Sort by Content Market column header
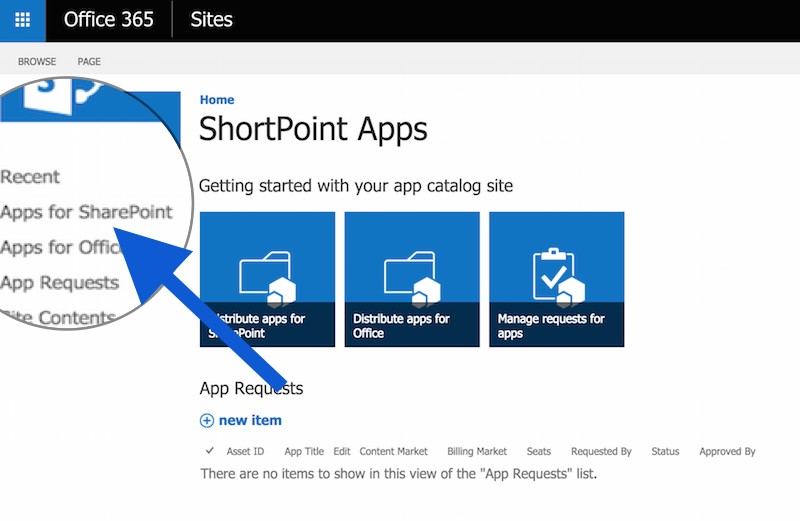The image size is (800, 521). (393, 451)
